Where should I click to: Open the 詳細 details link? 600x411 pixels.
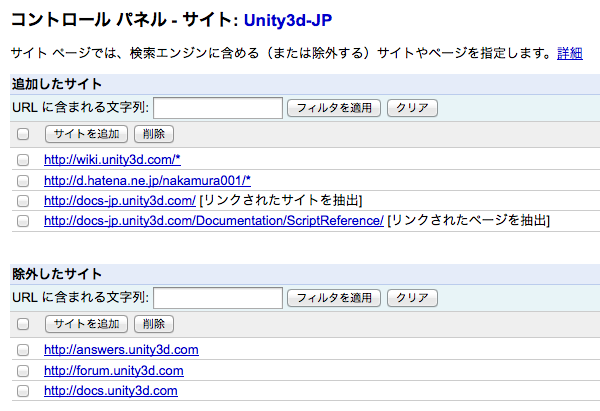[570, 53]
